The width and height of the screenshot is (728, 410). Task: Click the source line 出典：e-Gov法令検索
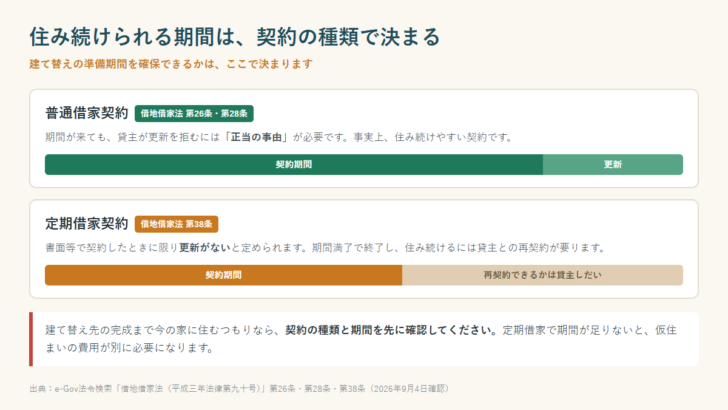coord(239,389)
